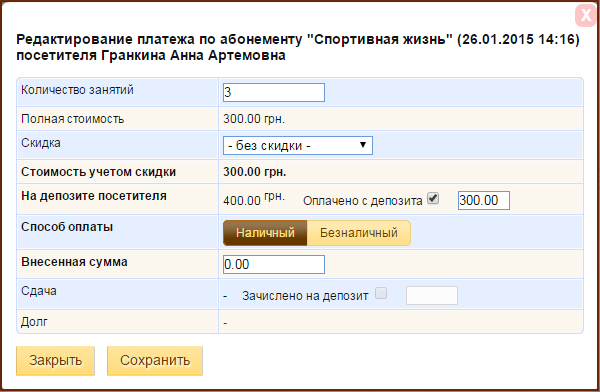
Task: Click the Полная стоимость 300.00 грн. value
Action: 254,119
